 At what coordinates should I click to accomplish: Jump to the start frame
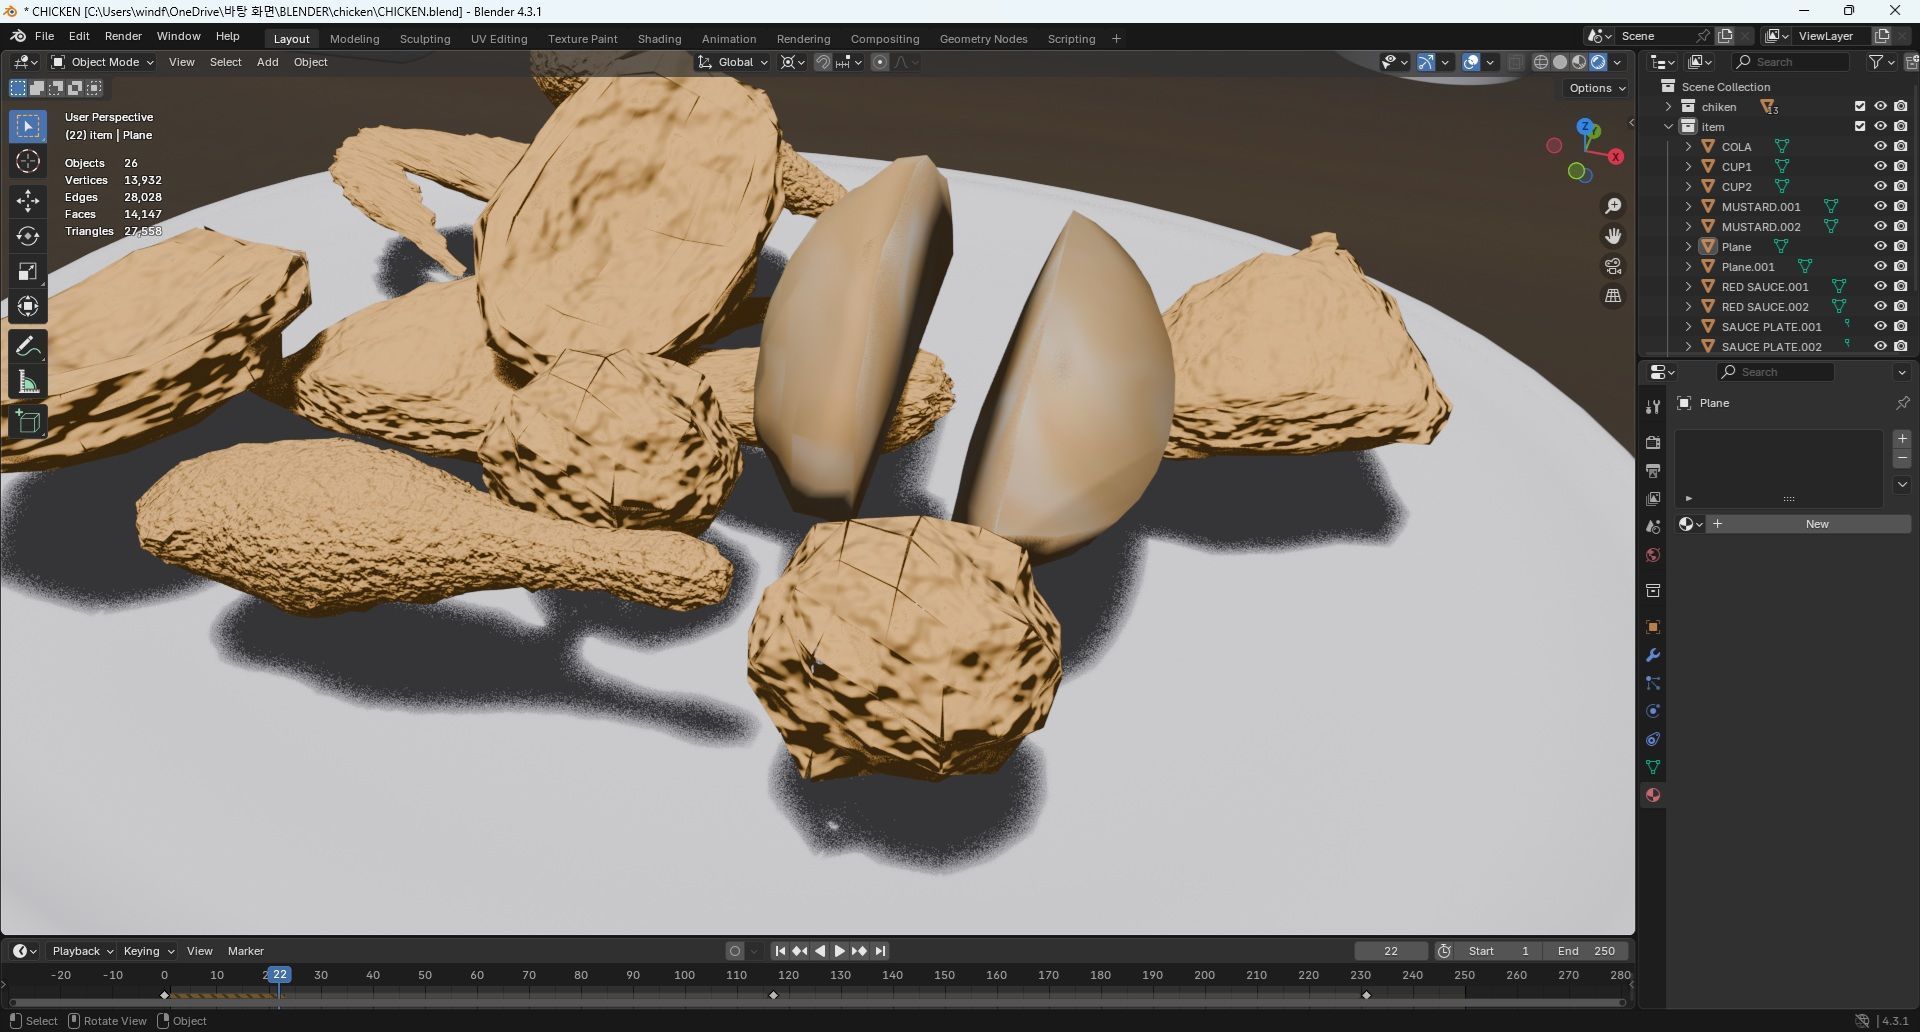pos(780,951)
